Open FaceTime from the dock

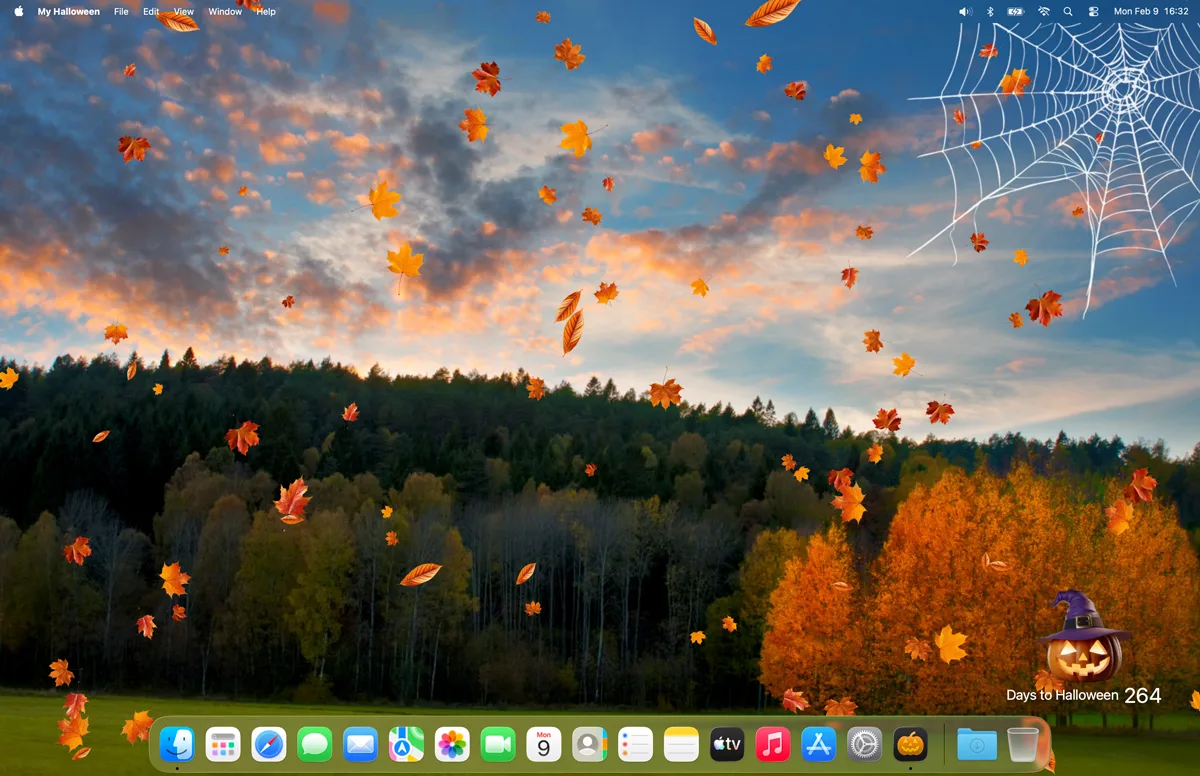point(497,744)
